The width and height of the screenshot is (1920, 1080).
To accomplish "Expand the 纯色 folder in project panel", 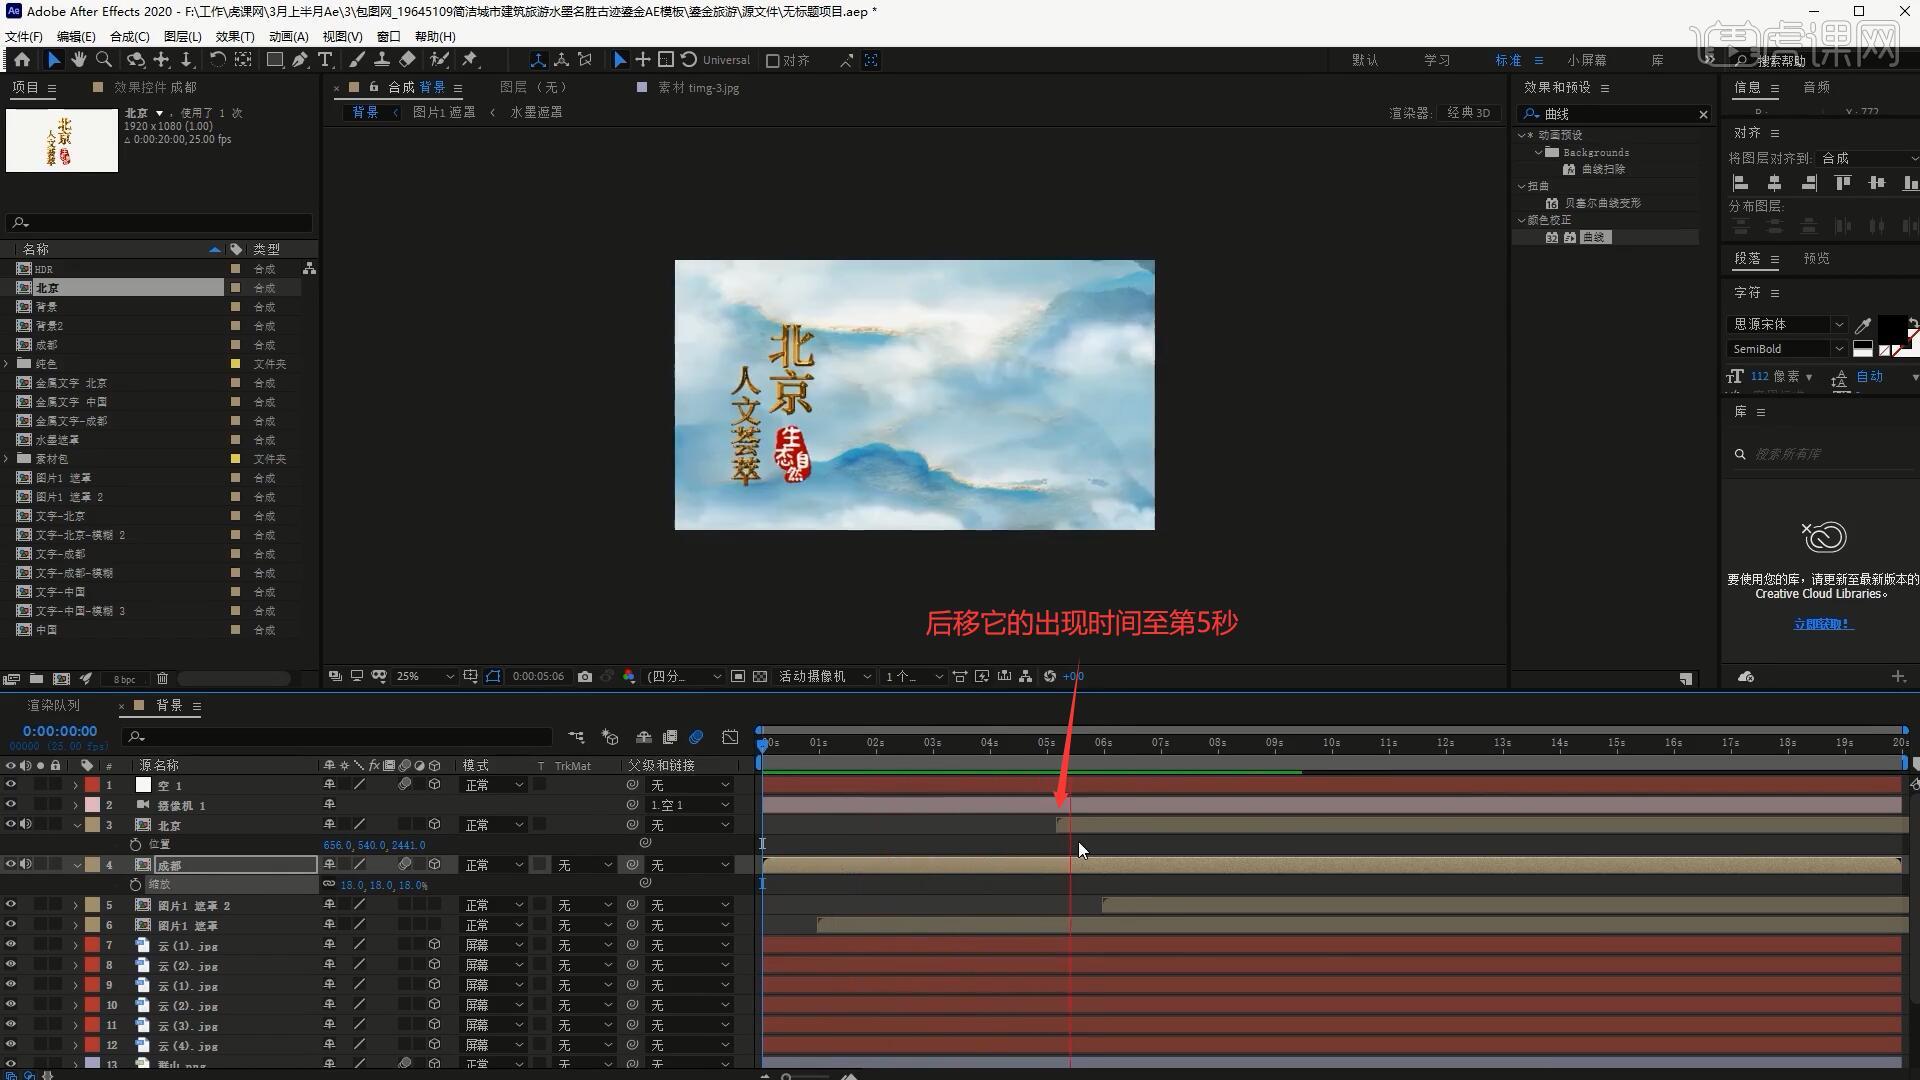I will pos(8,364).
